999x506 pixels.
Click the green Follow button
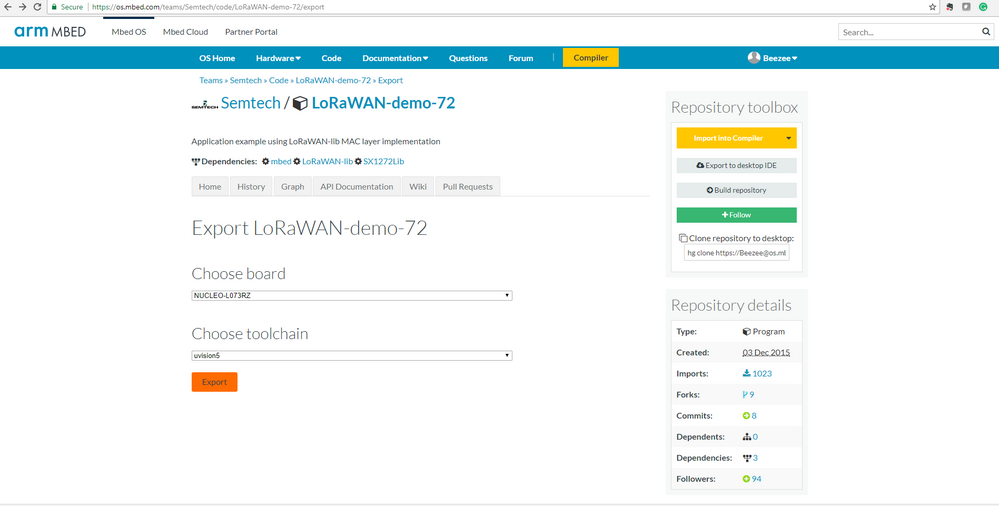tap(737, 215)
